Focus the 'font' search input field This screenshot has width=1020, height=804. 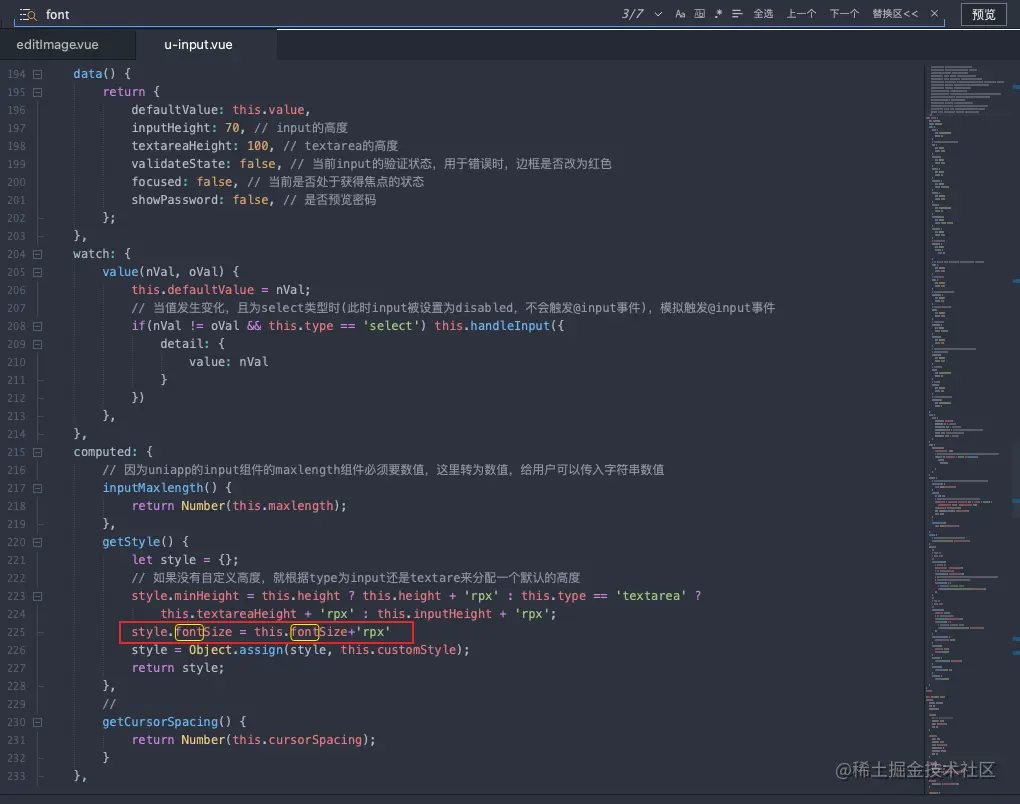325,14
